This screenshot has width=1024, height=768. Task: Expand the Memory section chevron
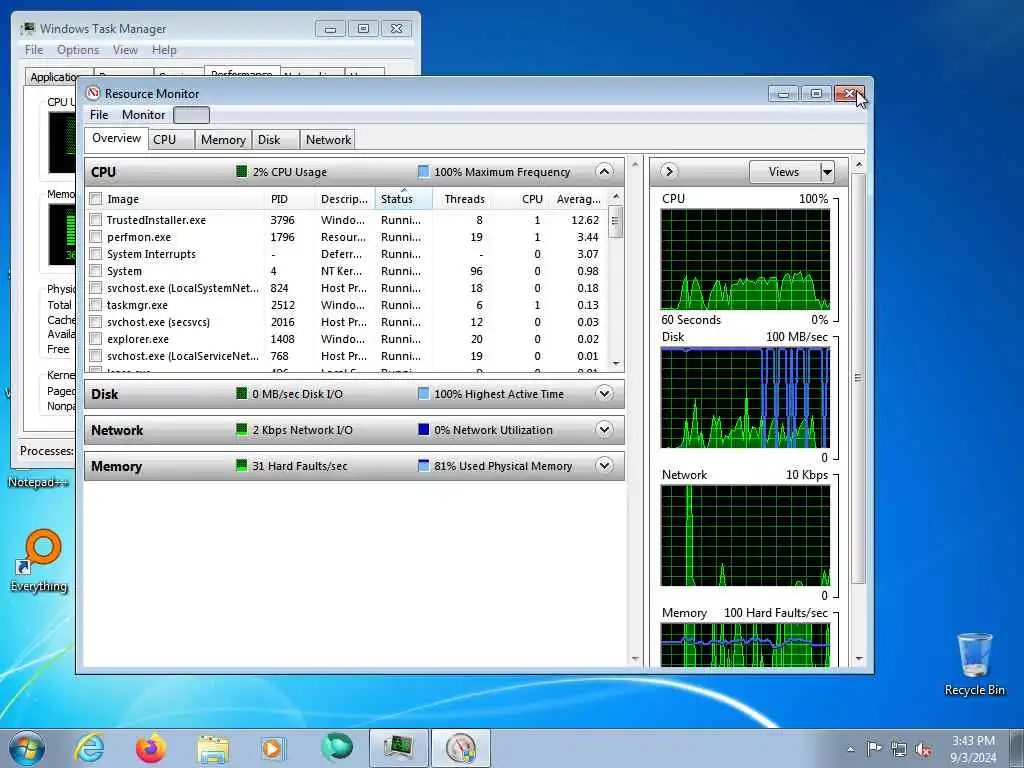[605, 466]
